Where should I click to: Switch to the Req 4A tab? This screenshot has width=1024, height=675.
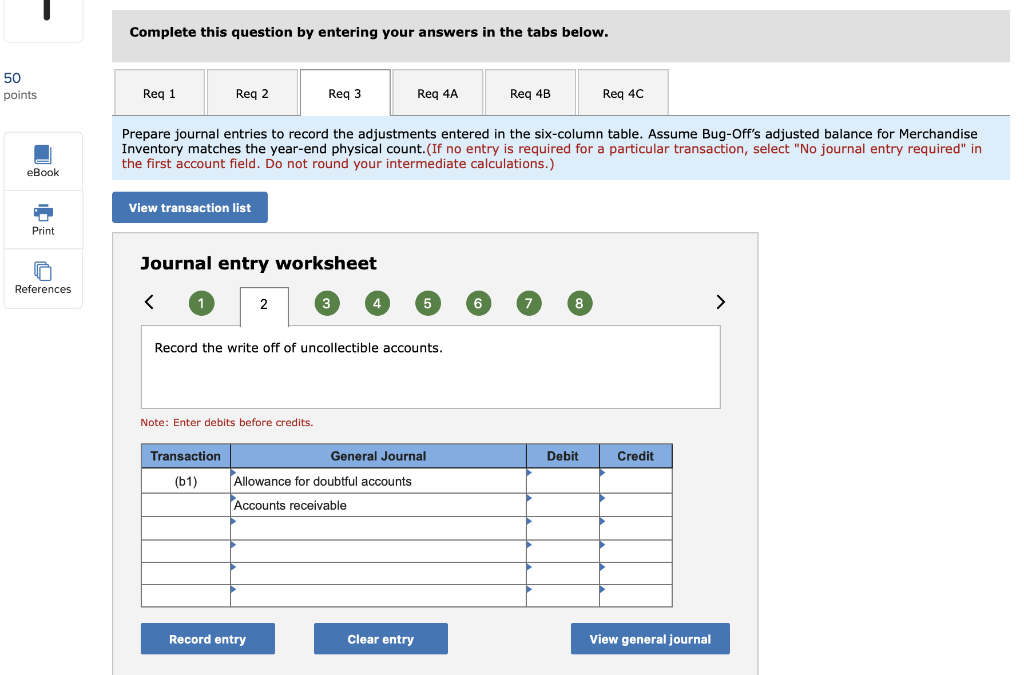coord(438,93)
